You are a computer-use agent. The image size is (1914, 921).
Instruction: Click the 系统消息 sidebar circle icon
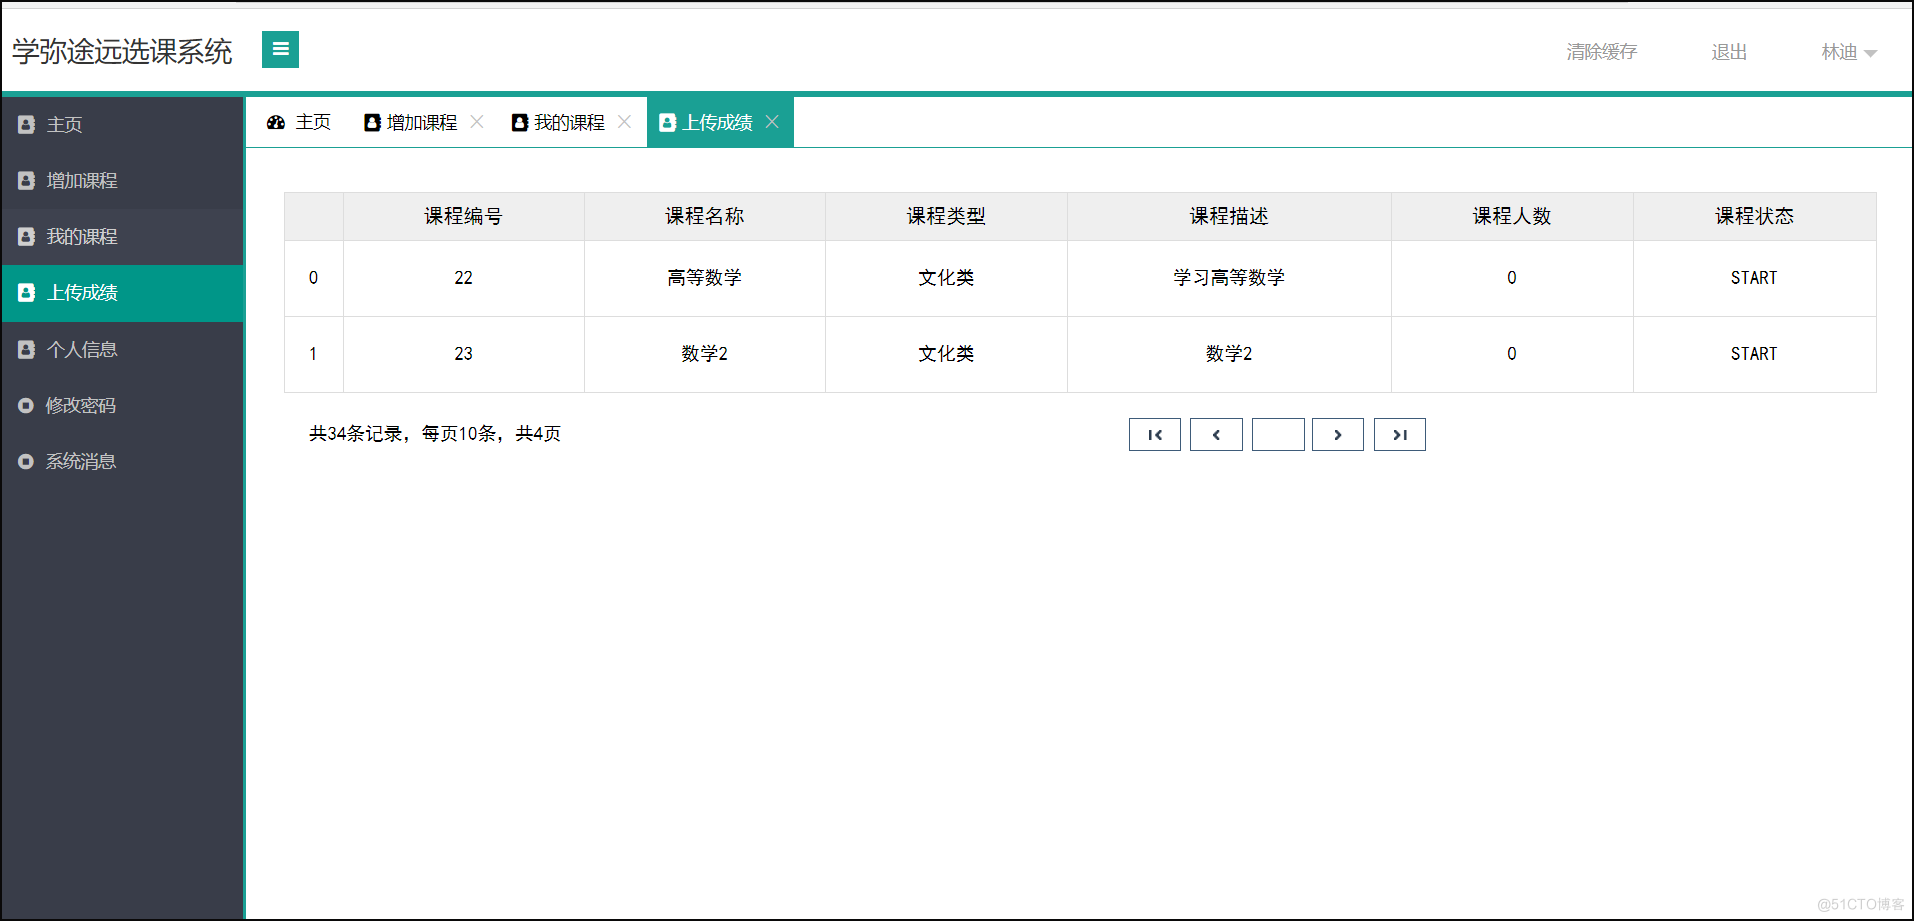tap(26, 462)
